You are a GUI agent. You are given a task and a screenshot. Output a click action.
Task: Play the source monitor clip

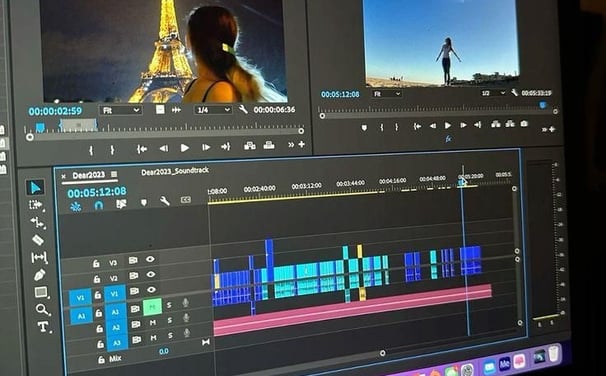pyautogui.click(x=185, y=148)
